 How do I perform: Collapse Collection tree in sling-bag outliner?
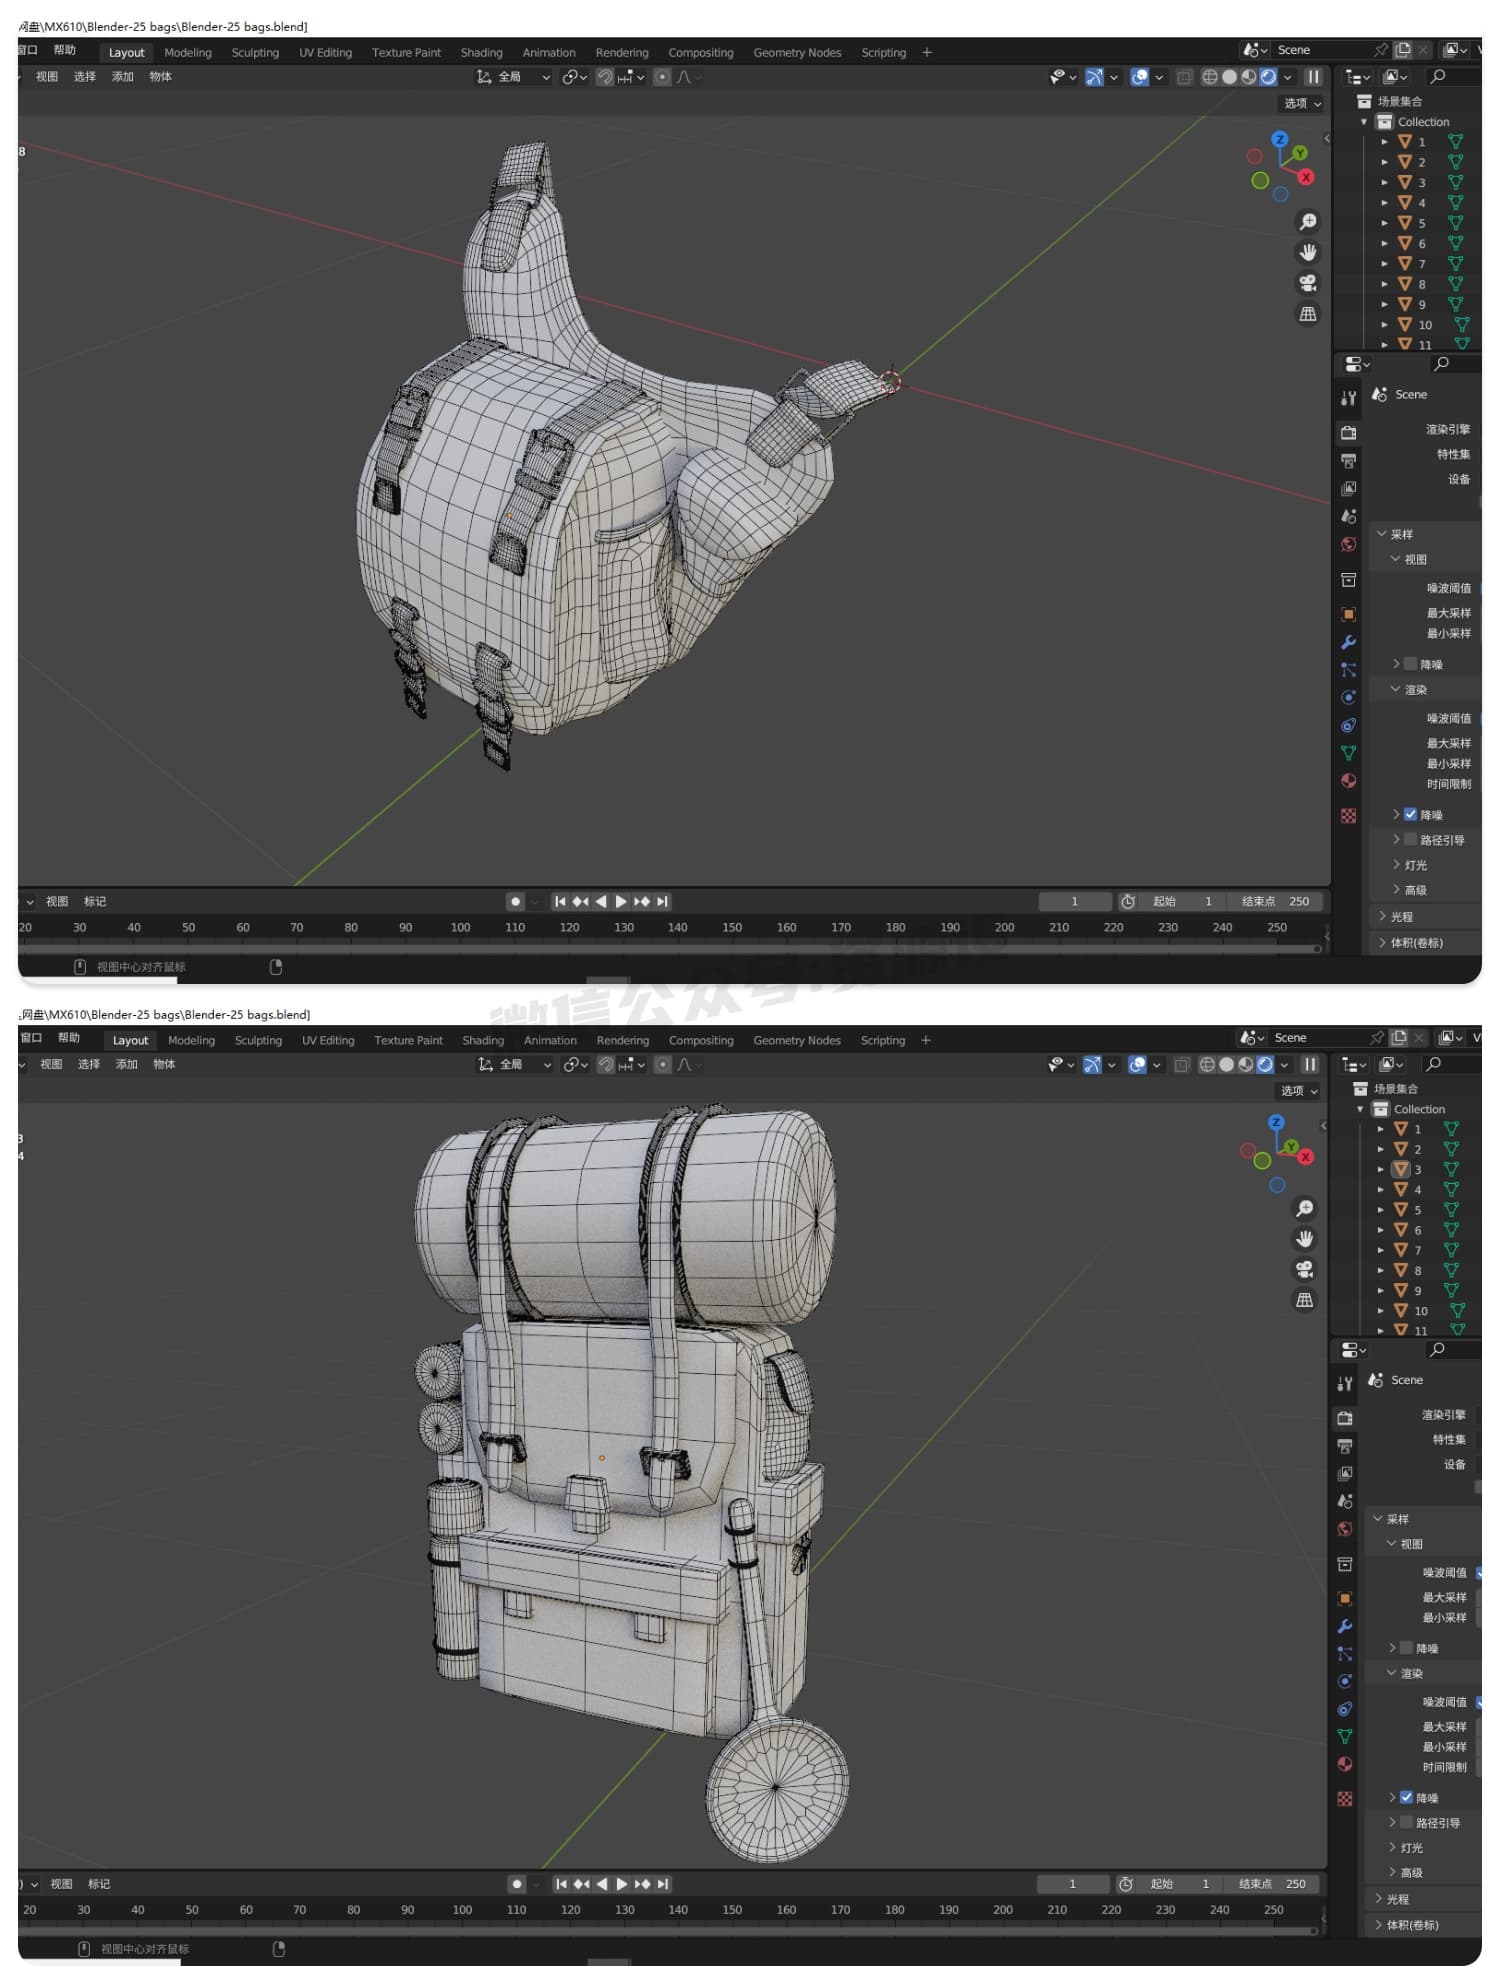(1363, 122)
